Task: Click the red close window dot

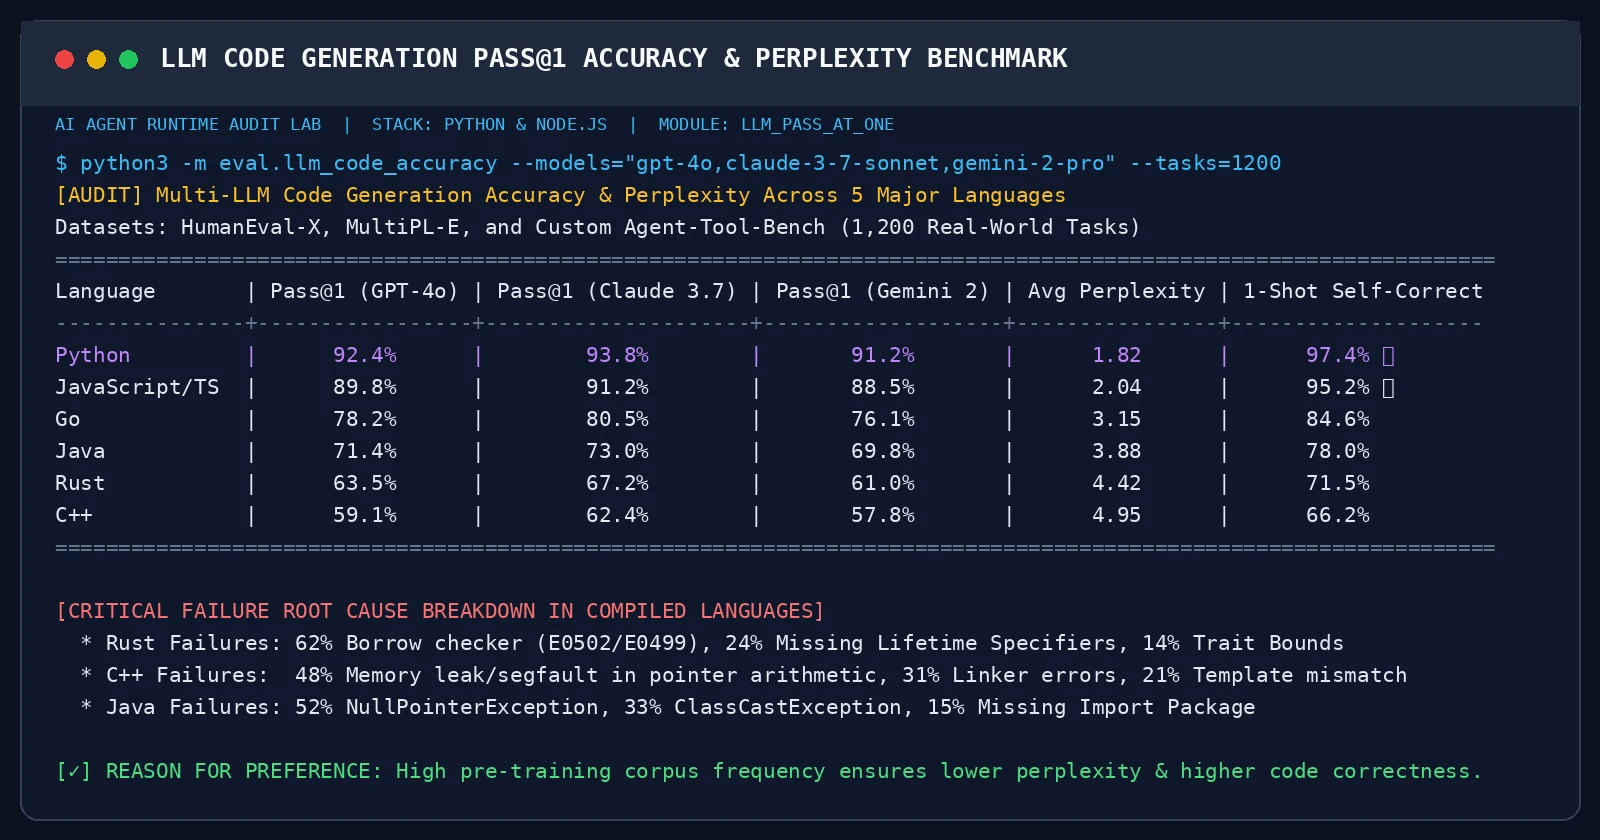Action: pyautogui.click(x=65, y=60)
